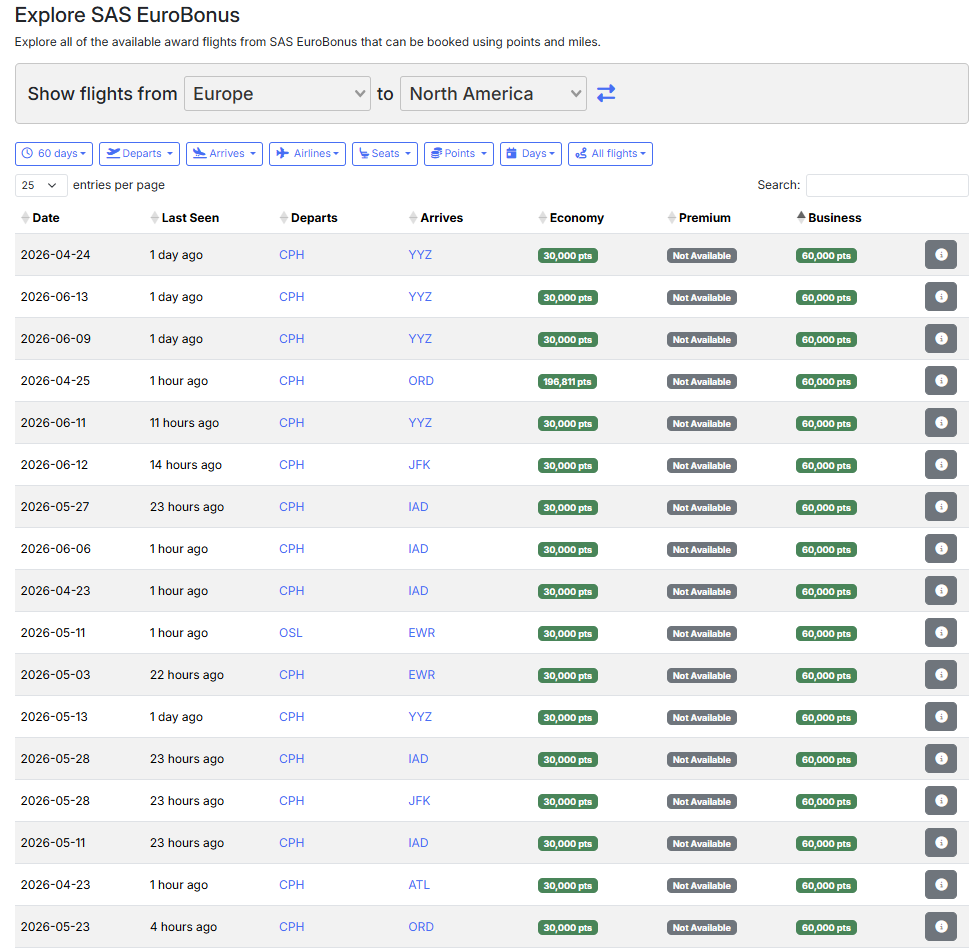Click the 196,811 pts economy badge
This screenshot has width=970, height=948.
pyautogui.click(x=567, y=382)
